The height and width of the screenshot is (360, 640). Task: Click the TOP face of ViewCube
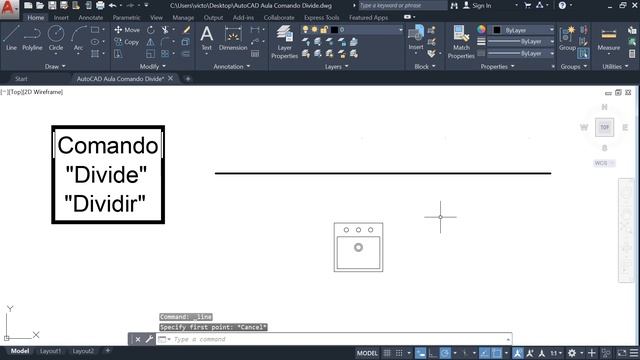pyautogui.click(x=604, y=127)
